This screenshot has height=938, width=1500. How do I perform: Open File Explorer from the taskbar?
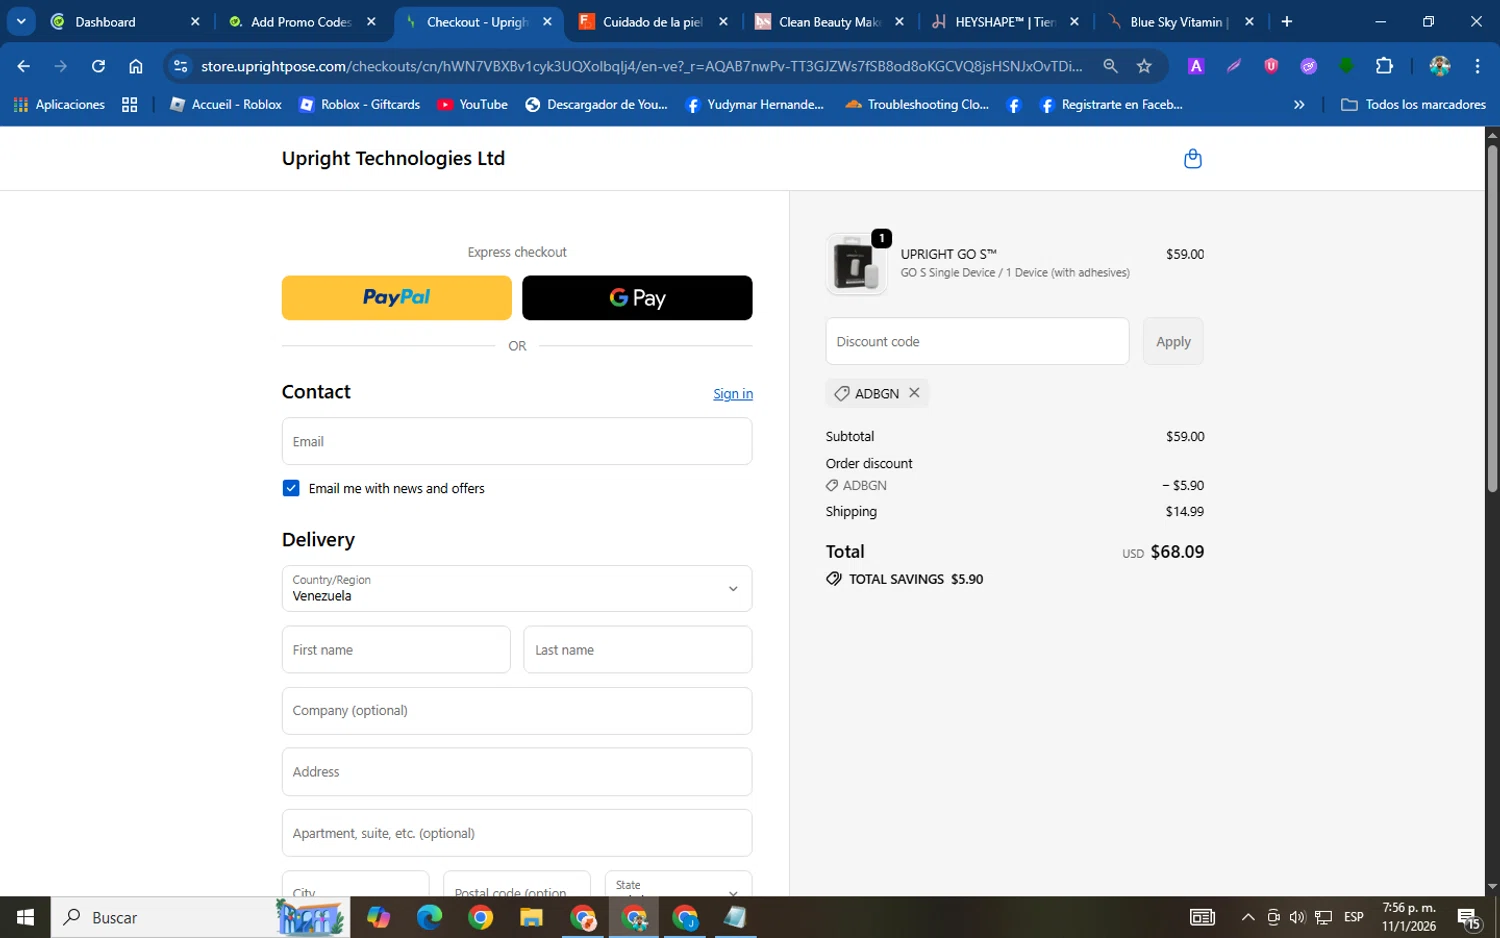tap(531, 917)
